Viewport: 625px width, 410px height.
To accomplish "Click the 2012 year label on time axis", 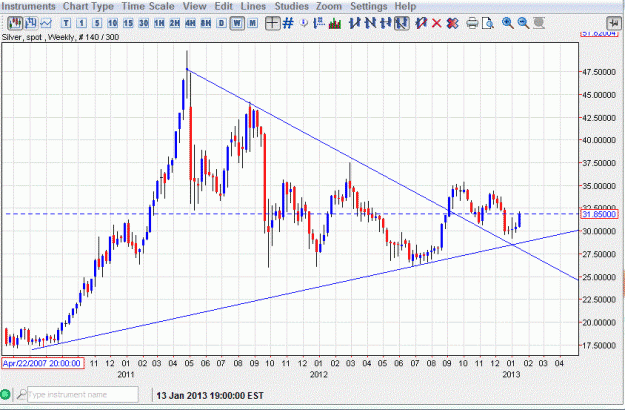I will pos(319,375).
